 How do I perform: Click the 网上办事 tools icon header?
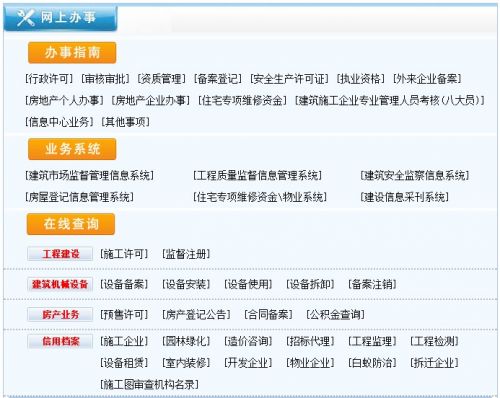click(60, 18)
